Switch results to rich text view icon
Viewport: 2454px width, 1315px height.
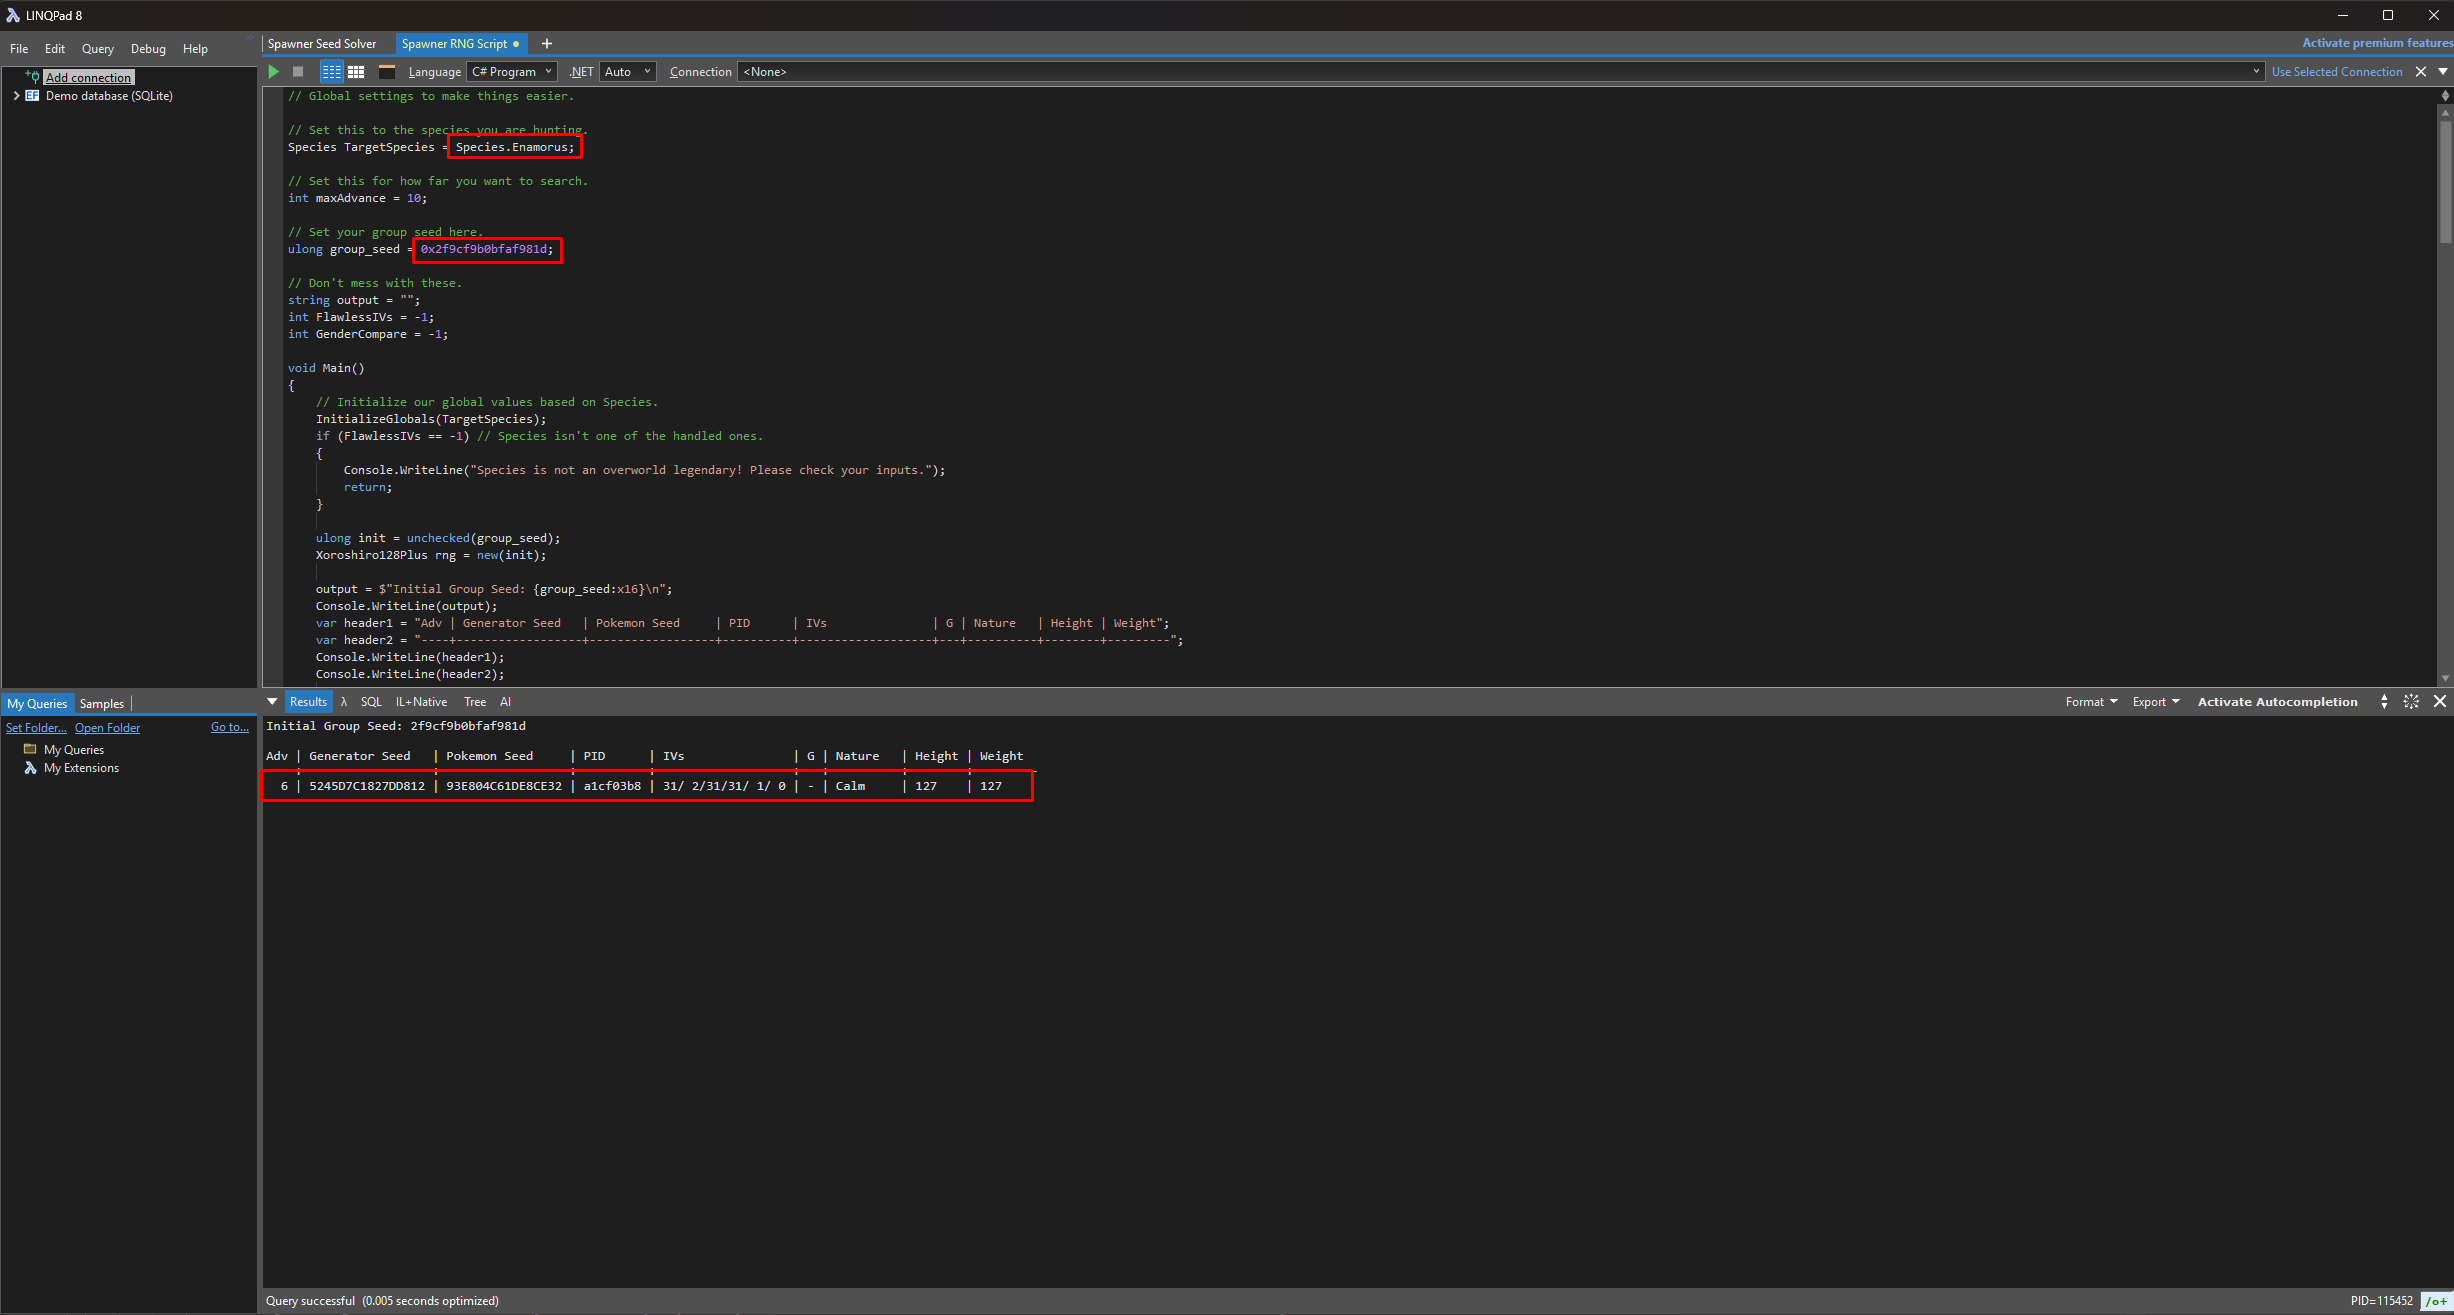[331, 72]
